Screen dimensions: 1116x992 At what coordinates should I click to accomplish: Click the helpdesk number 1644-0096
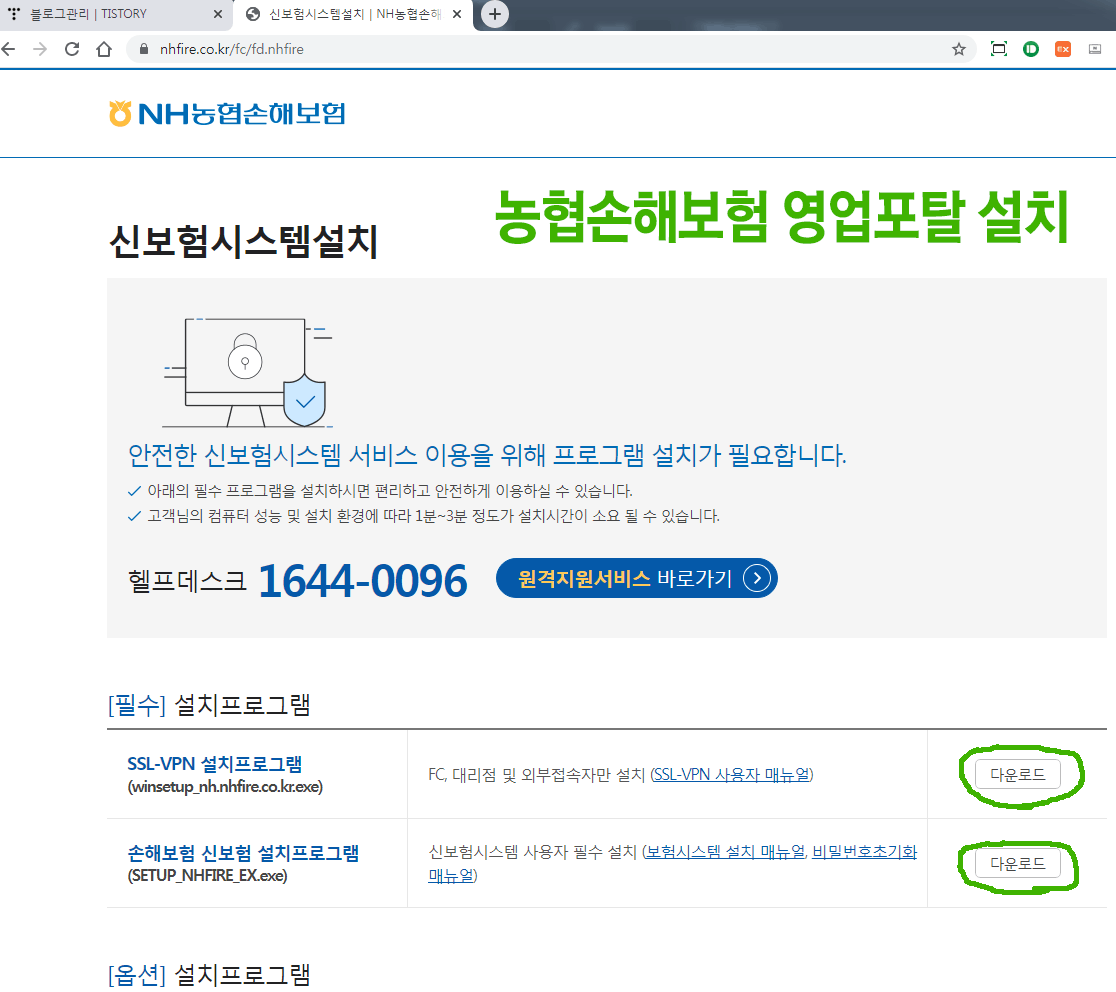pyautogui.click(x=362, y=581)
